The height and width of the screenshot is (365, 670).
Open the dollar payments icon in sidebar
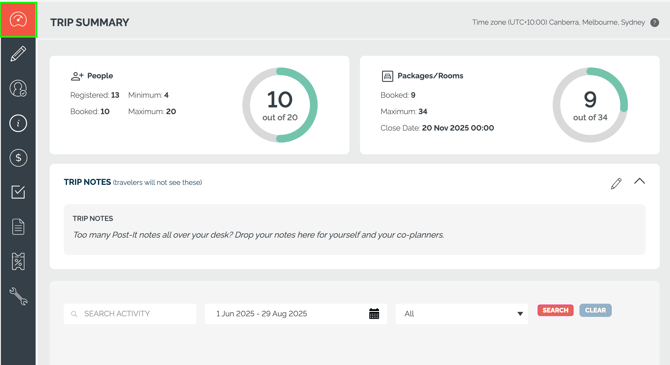[x=18, y=158]
